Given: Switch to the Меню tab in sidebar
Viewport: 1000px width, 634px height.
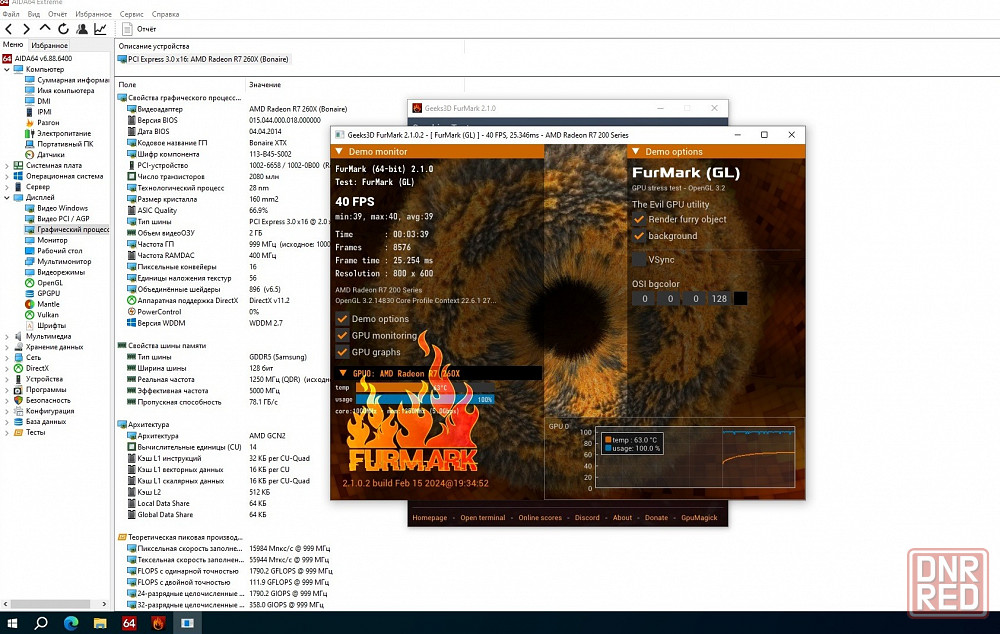Looking at the screenshot, I should (13, 45).
